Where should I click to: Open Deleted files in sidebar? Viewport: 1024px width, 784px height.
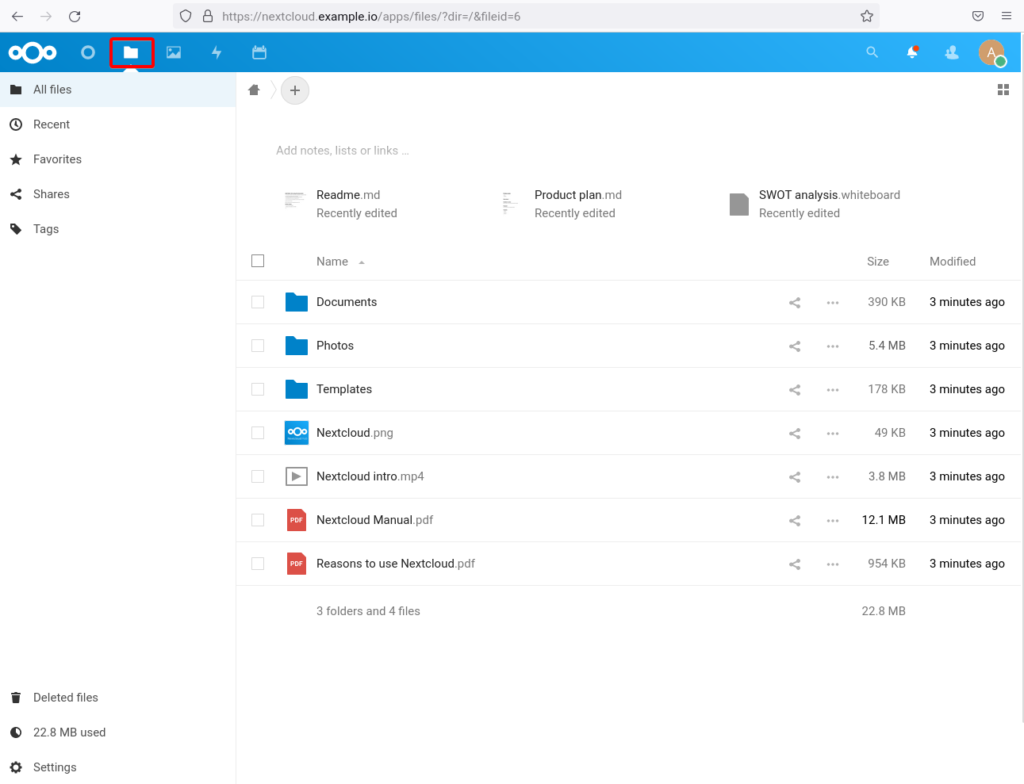pos(67,697)
